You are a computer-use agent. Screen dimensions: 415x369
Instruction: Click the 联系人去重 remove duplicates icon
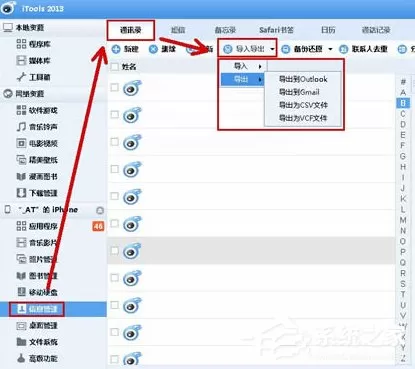point(343,49)
